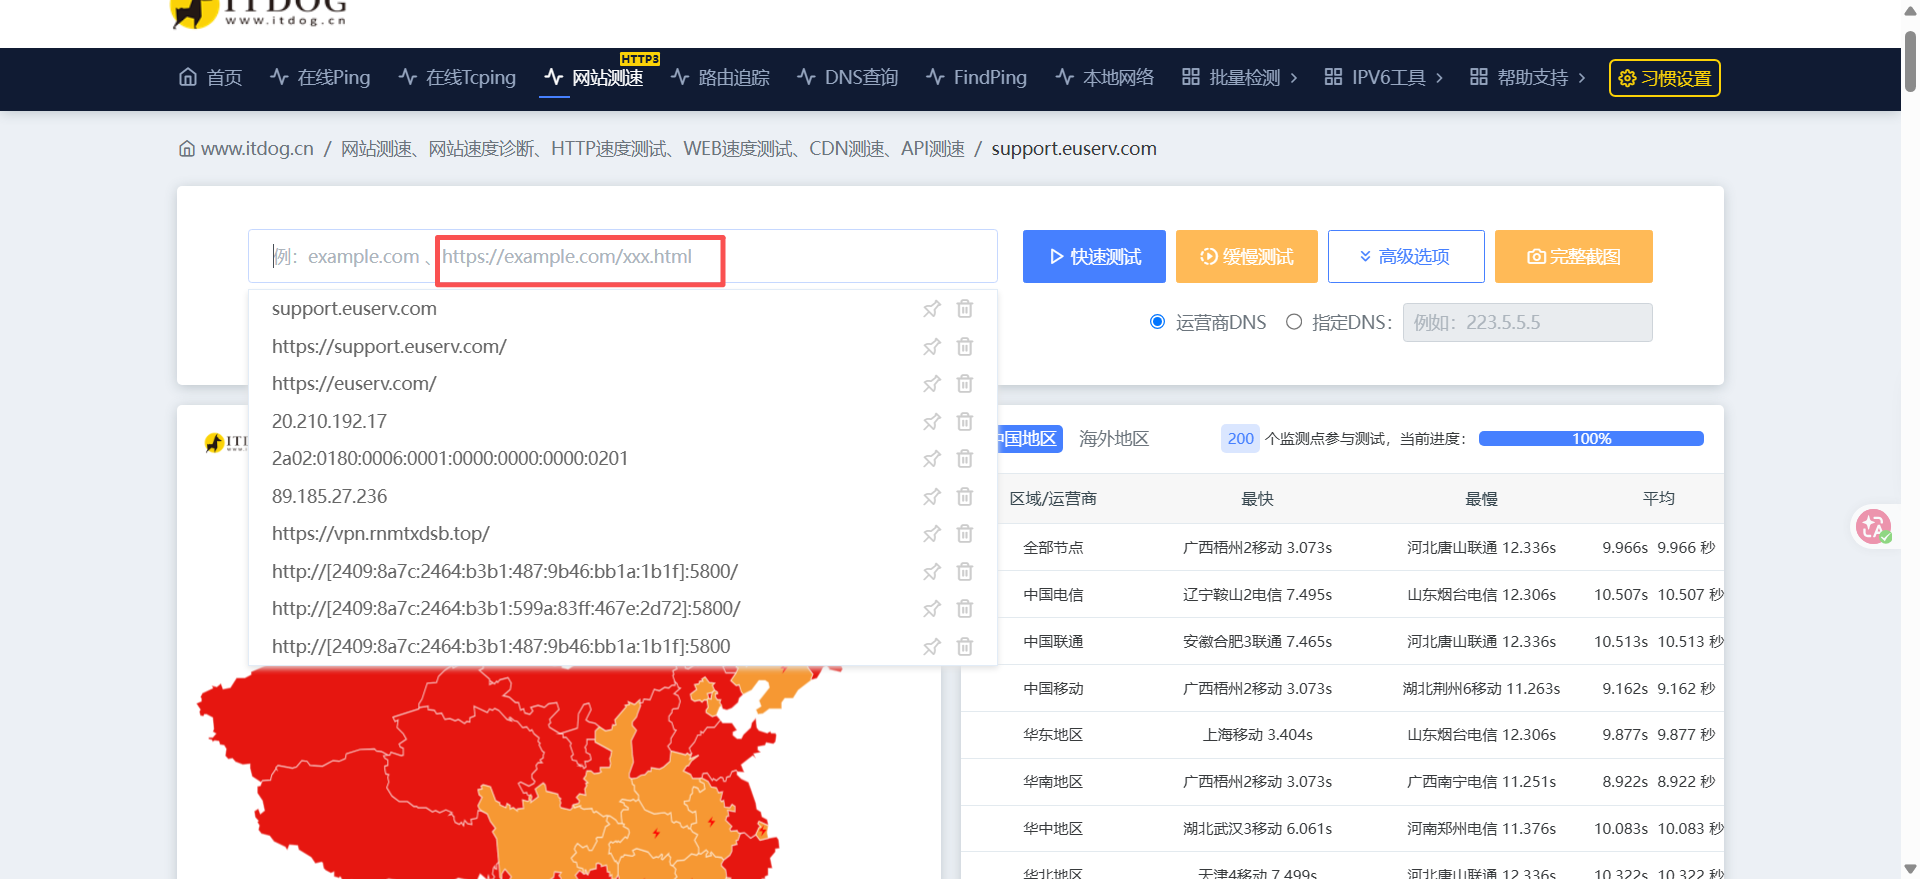Open 在线Ping from the navigation bar
This screenshot has height=879, width=1920.
click(x=320, y=78)
